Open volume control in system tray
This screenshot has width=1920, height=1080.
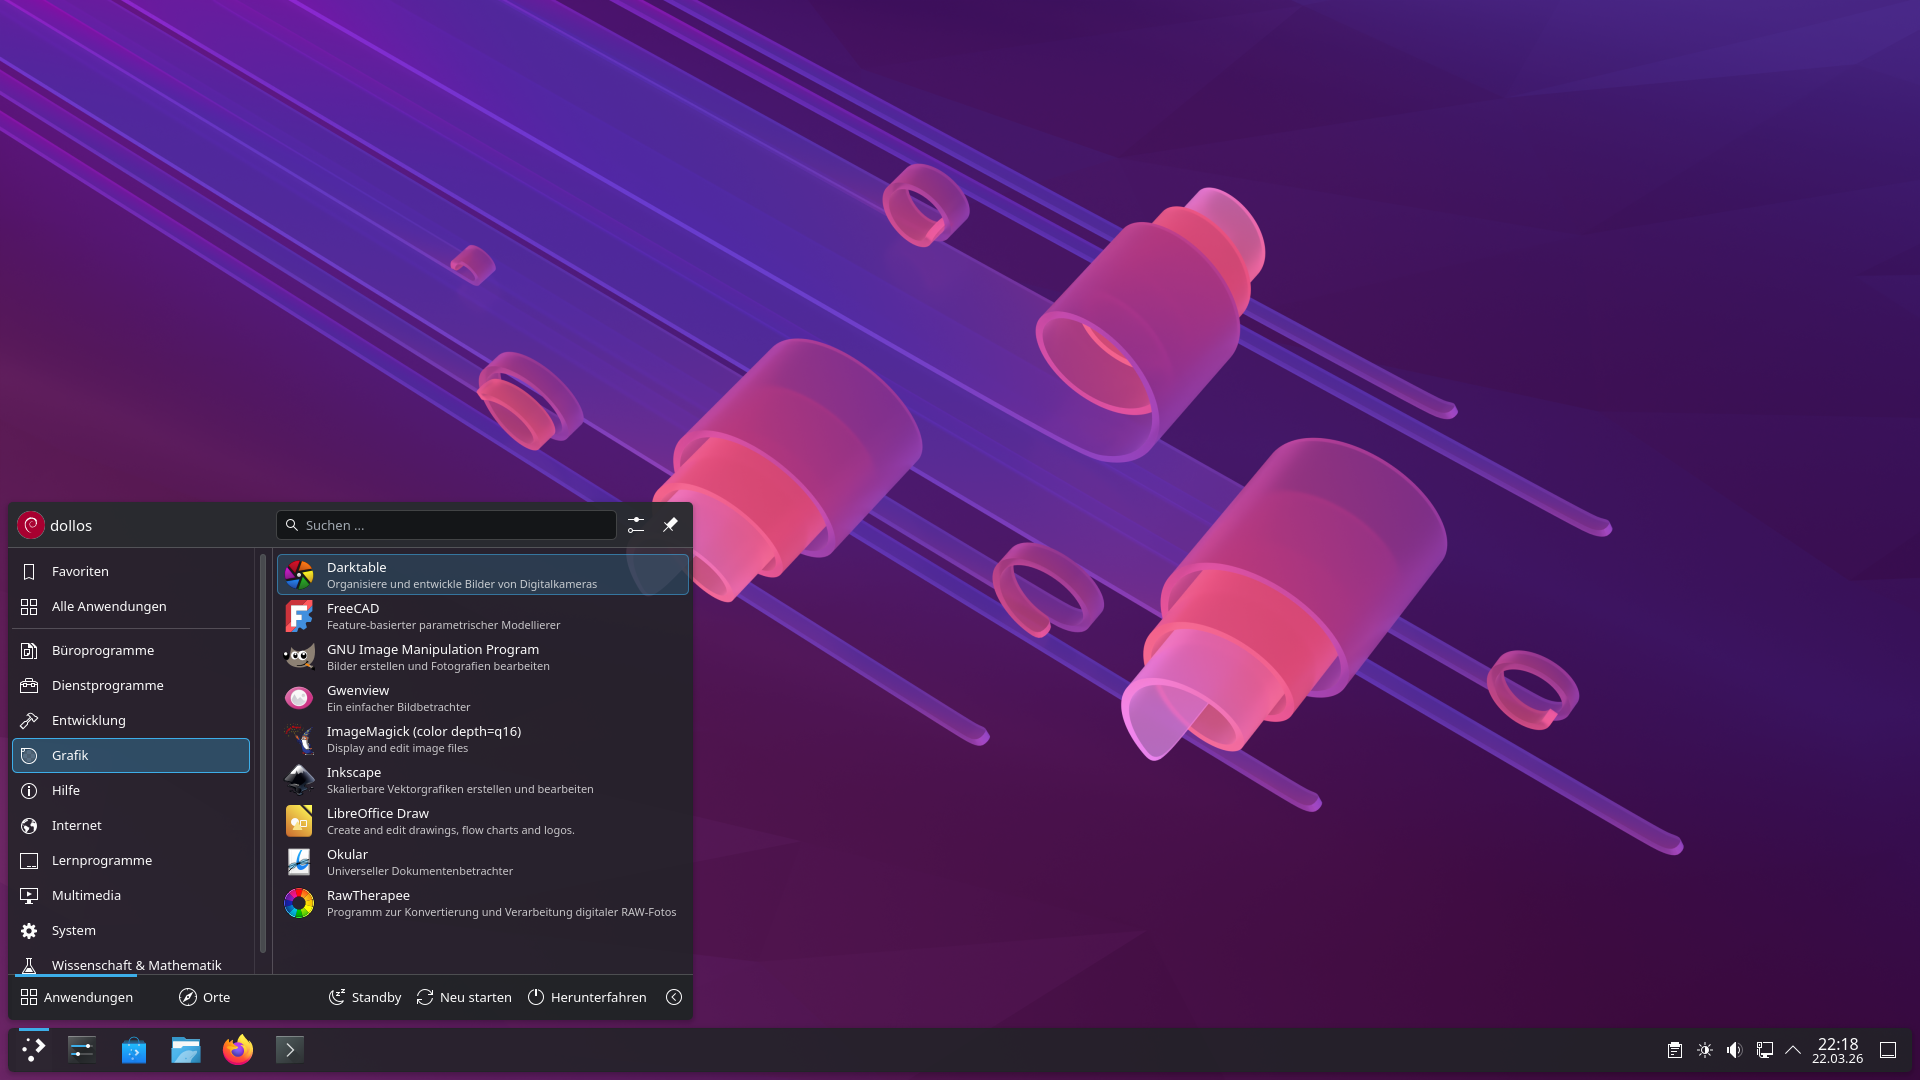(x=1735, y=1050)
